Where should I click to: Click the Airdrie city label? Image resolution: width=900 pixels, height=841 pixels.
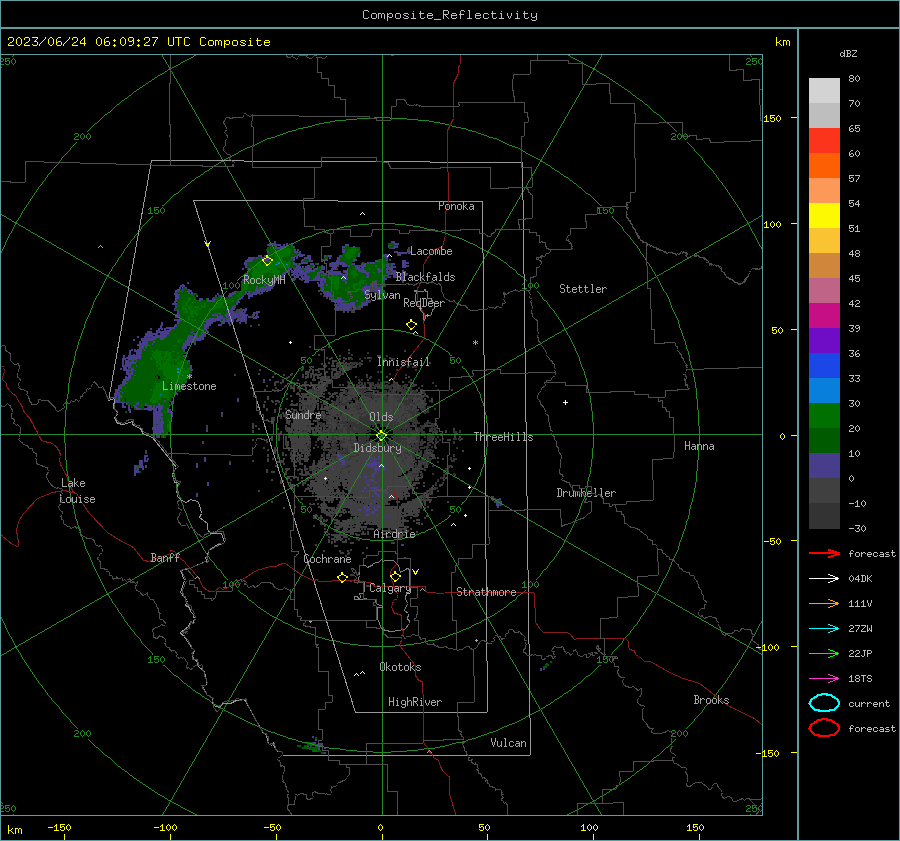tap(394, 534)
